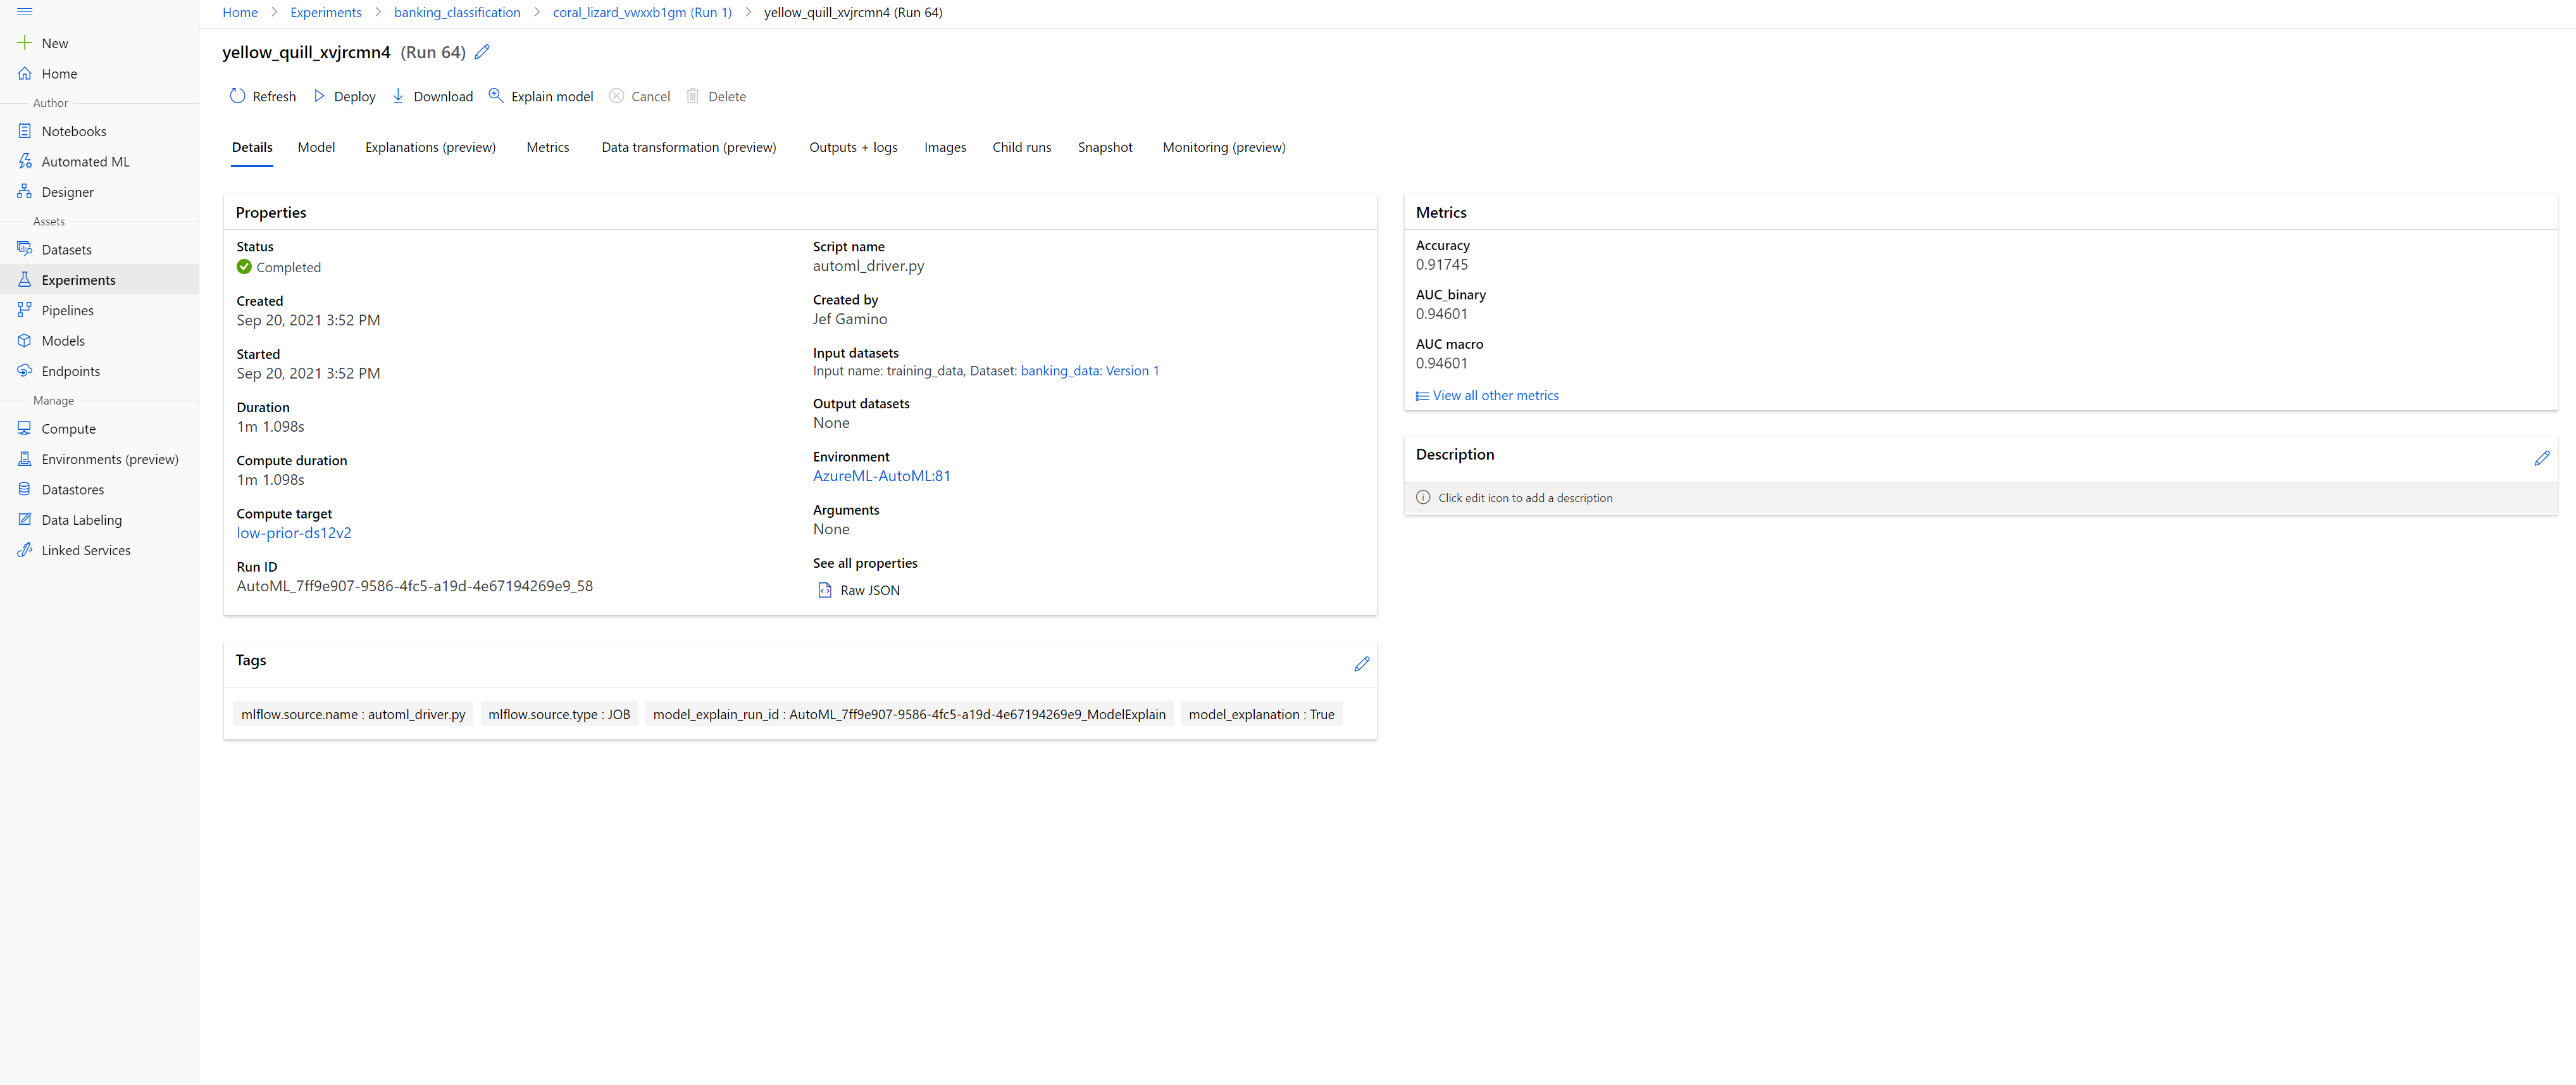Switch to the Metrics tab

[547, 147]
